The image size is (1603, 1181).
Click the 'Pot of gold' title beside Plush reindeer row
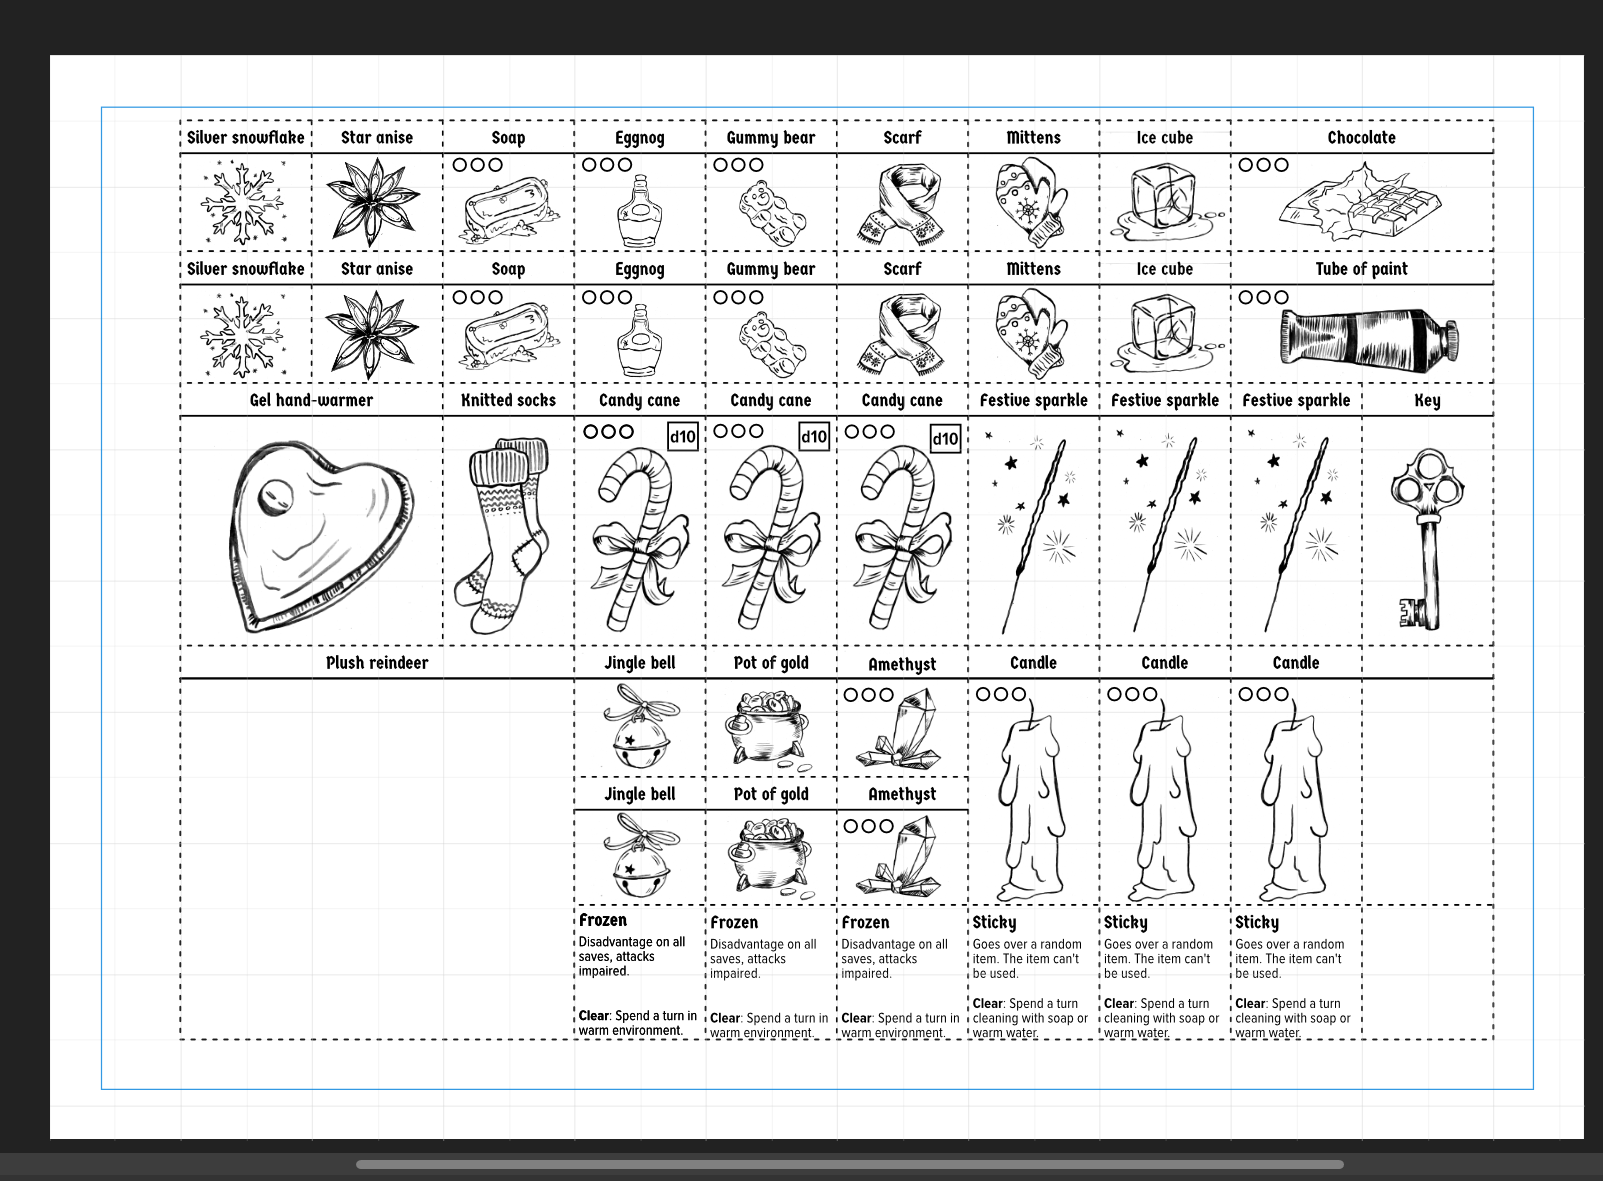pos(771,663)
